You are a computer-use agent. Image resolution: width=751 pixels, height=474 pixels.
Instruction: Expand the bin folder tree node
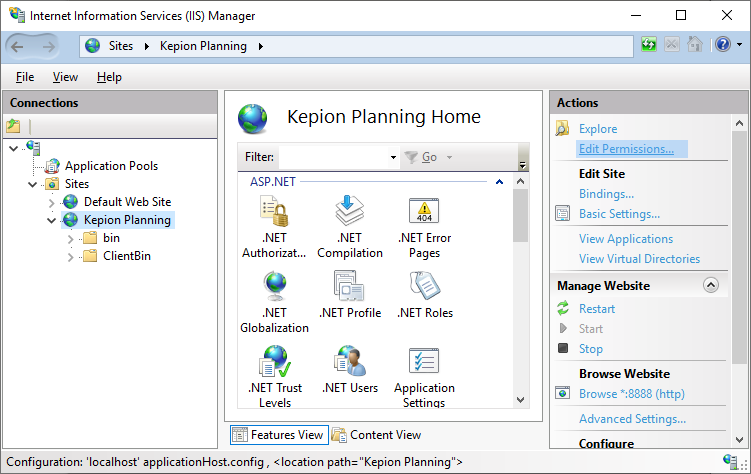[70, 238]
